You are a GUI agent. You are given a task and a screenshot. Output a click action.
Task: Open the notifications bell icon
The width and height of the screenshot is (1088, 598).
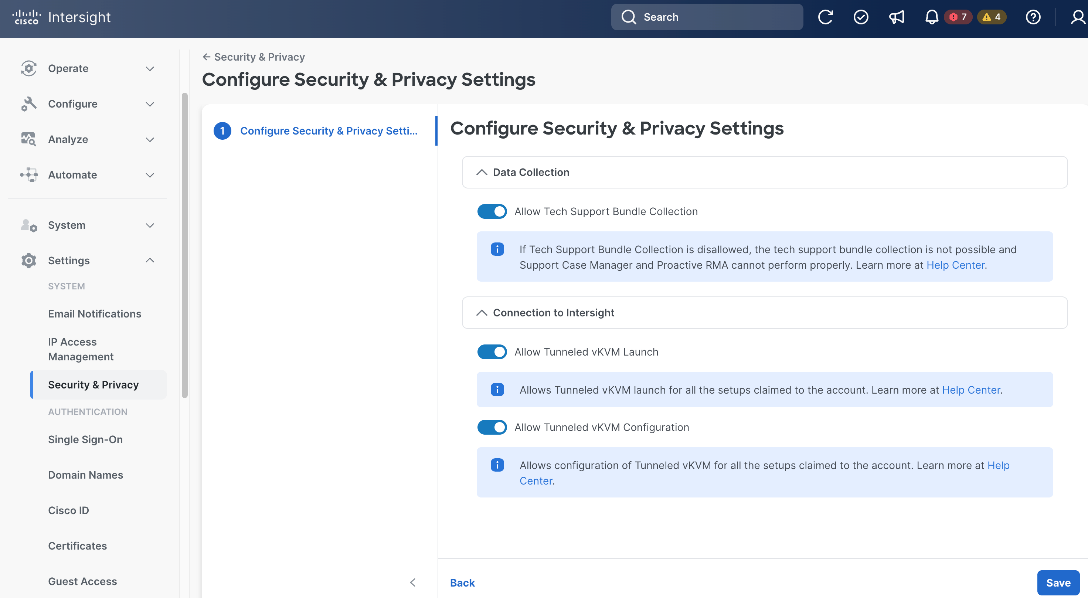click(x=932, y=17)
